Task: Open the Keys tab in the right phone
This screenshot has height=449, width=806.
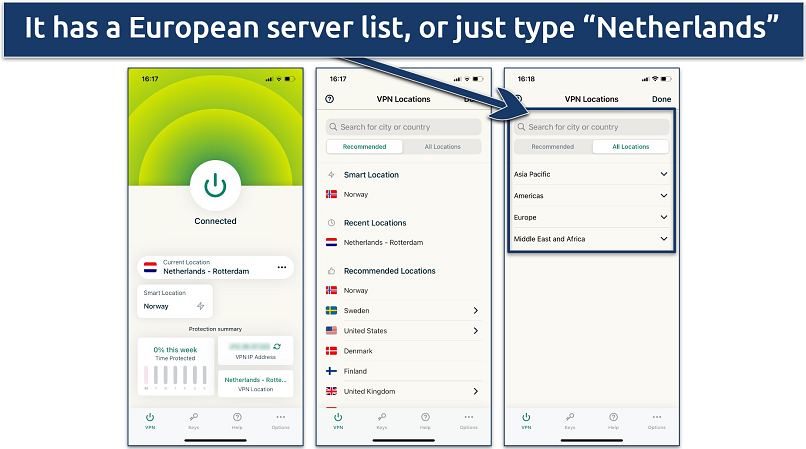Action: (570, 420)
